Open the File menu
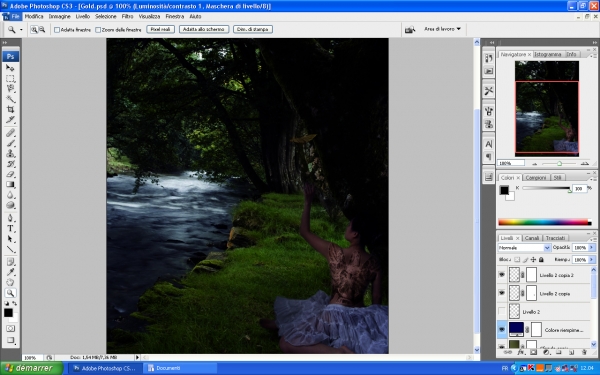The height and width of the screenshot is (375, 600). [x=15, y=16]
